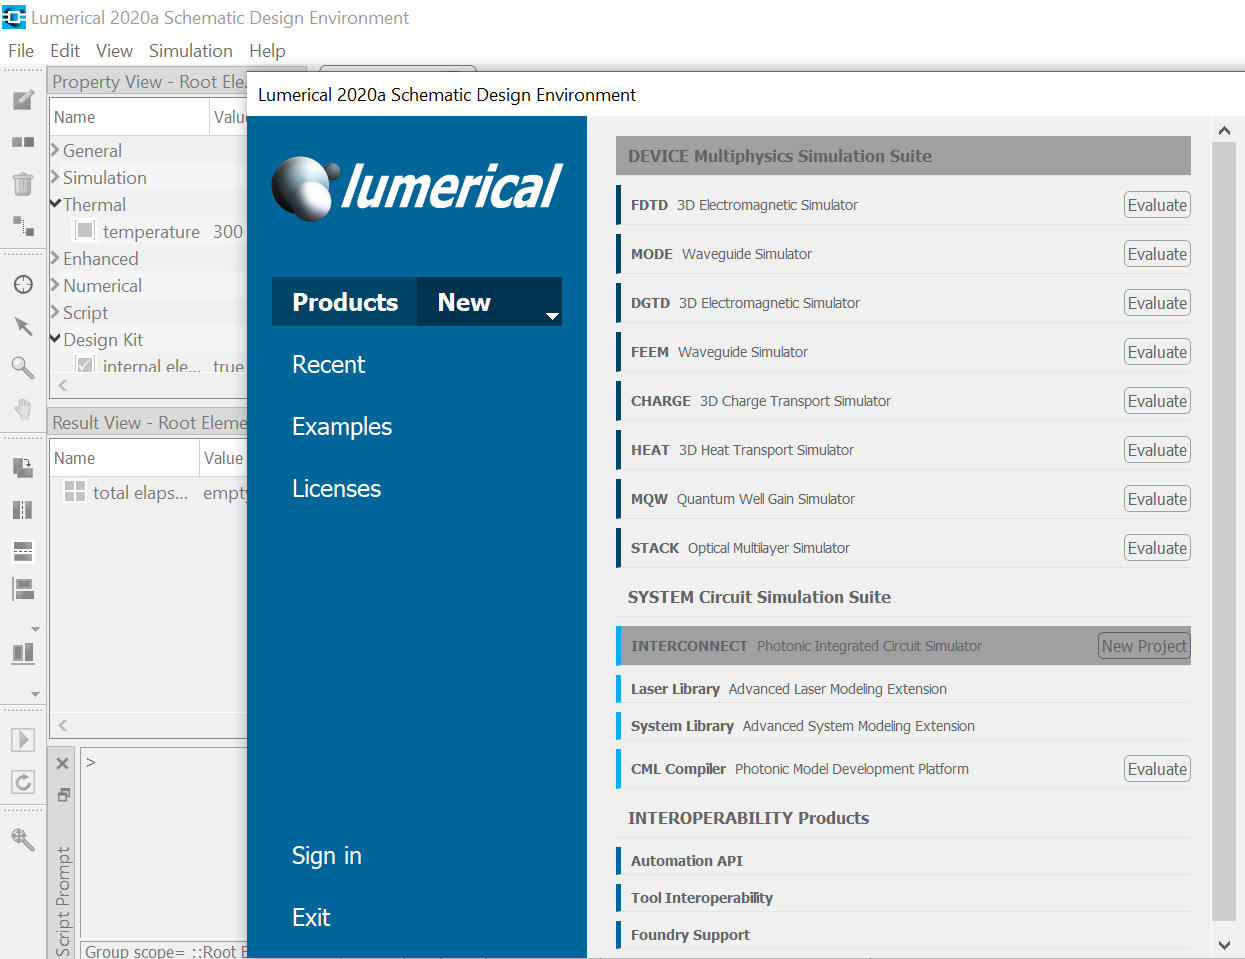The image size is (1245, 959).
Task: Click Evaluate for HEAT
Action: point(1157,450)
